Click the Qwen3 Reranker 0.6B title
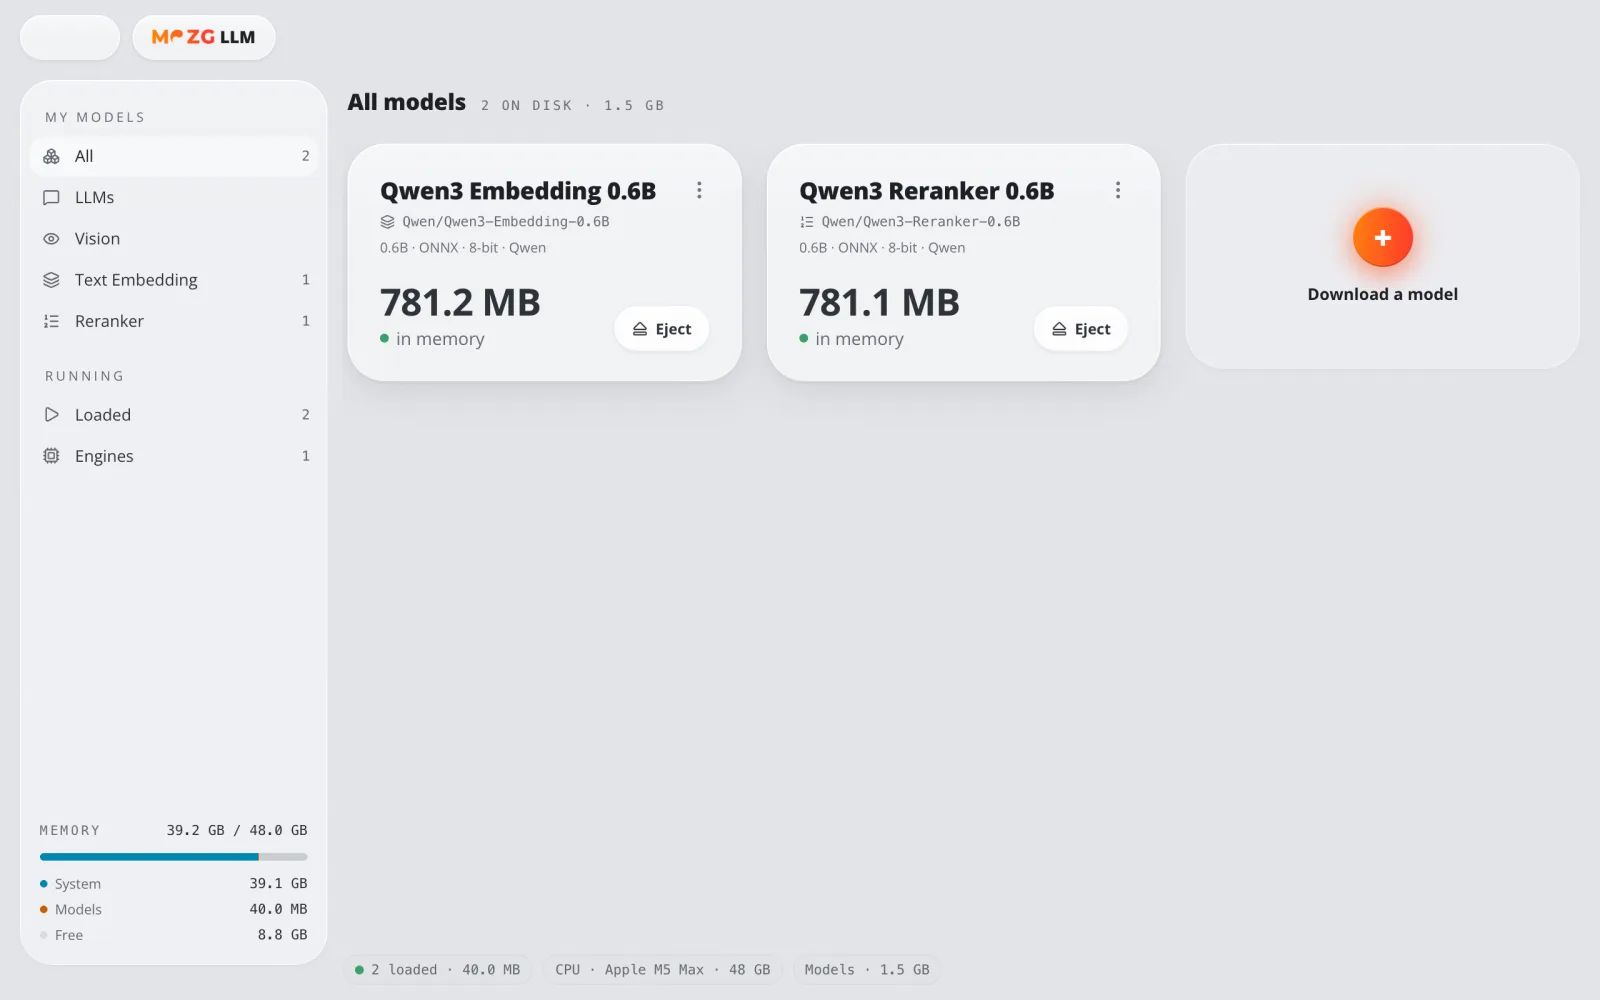This screenshot has width=1600, height=1000. (927, 191)
